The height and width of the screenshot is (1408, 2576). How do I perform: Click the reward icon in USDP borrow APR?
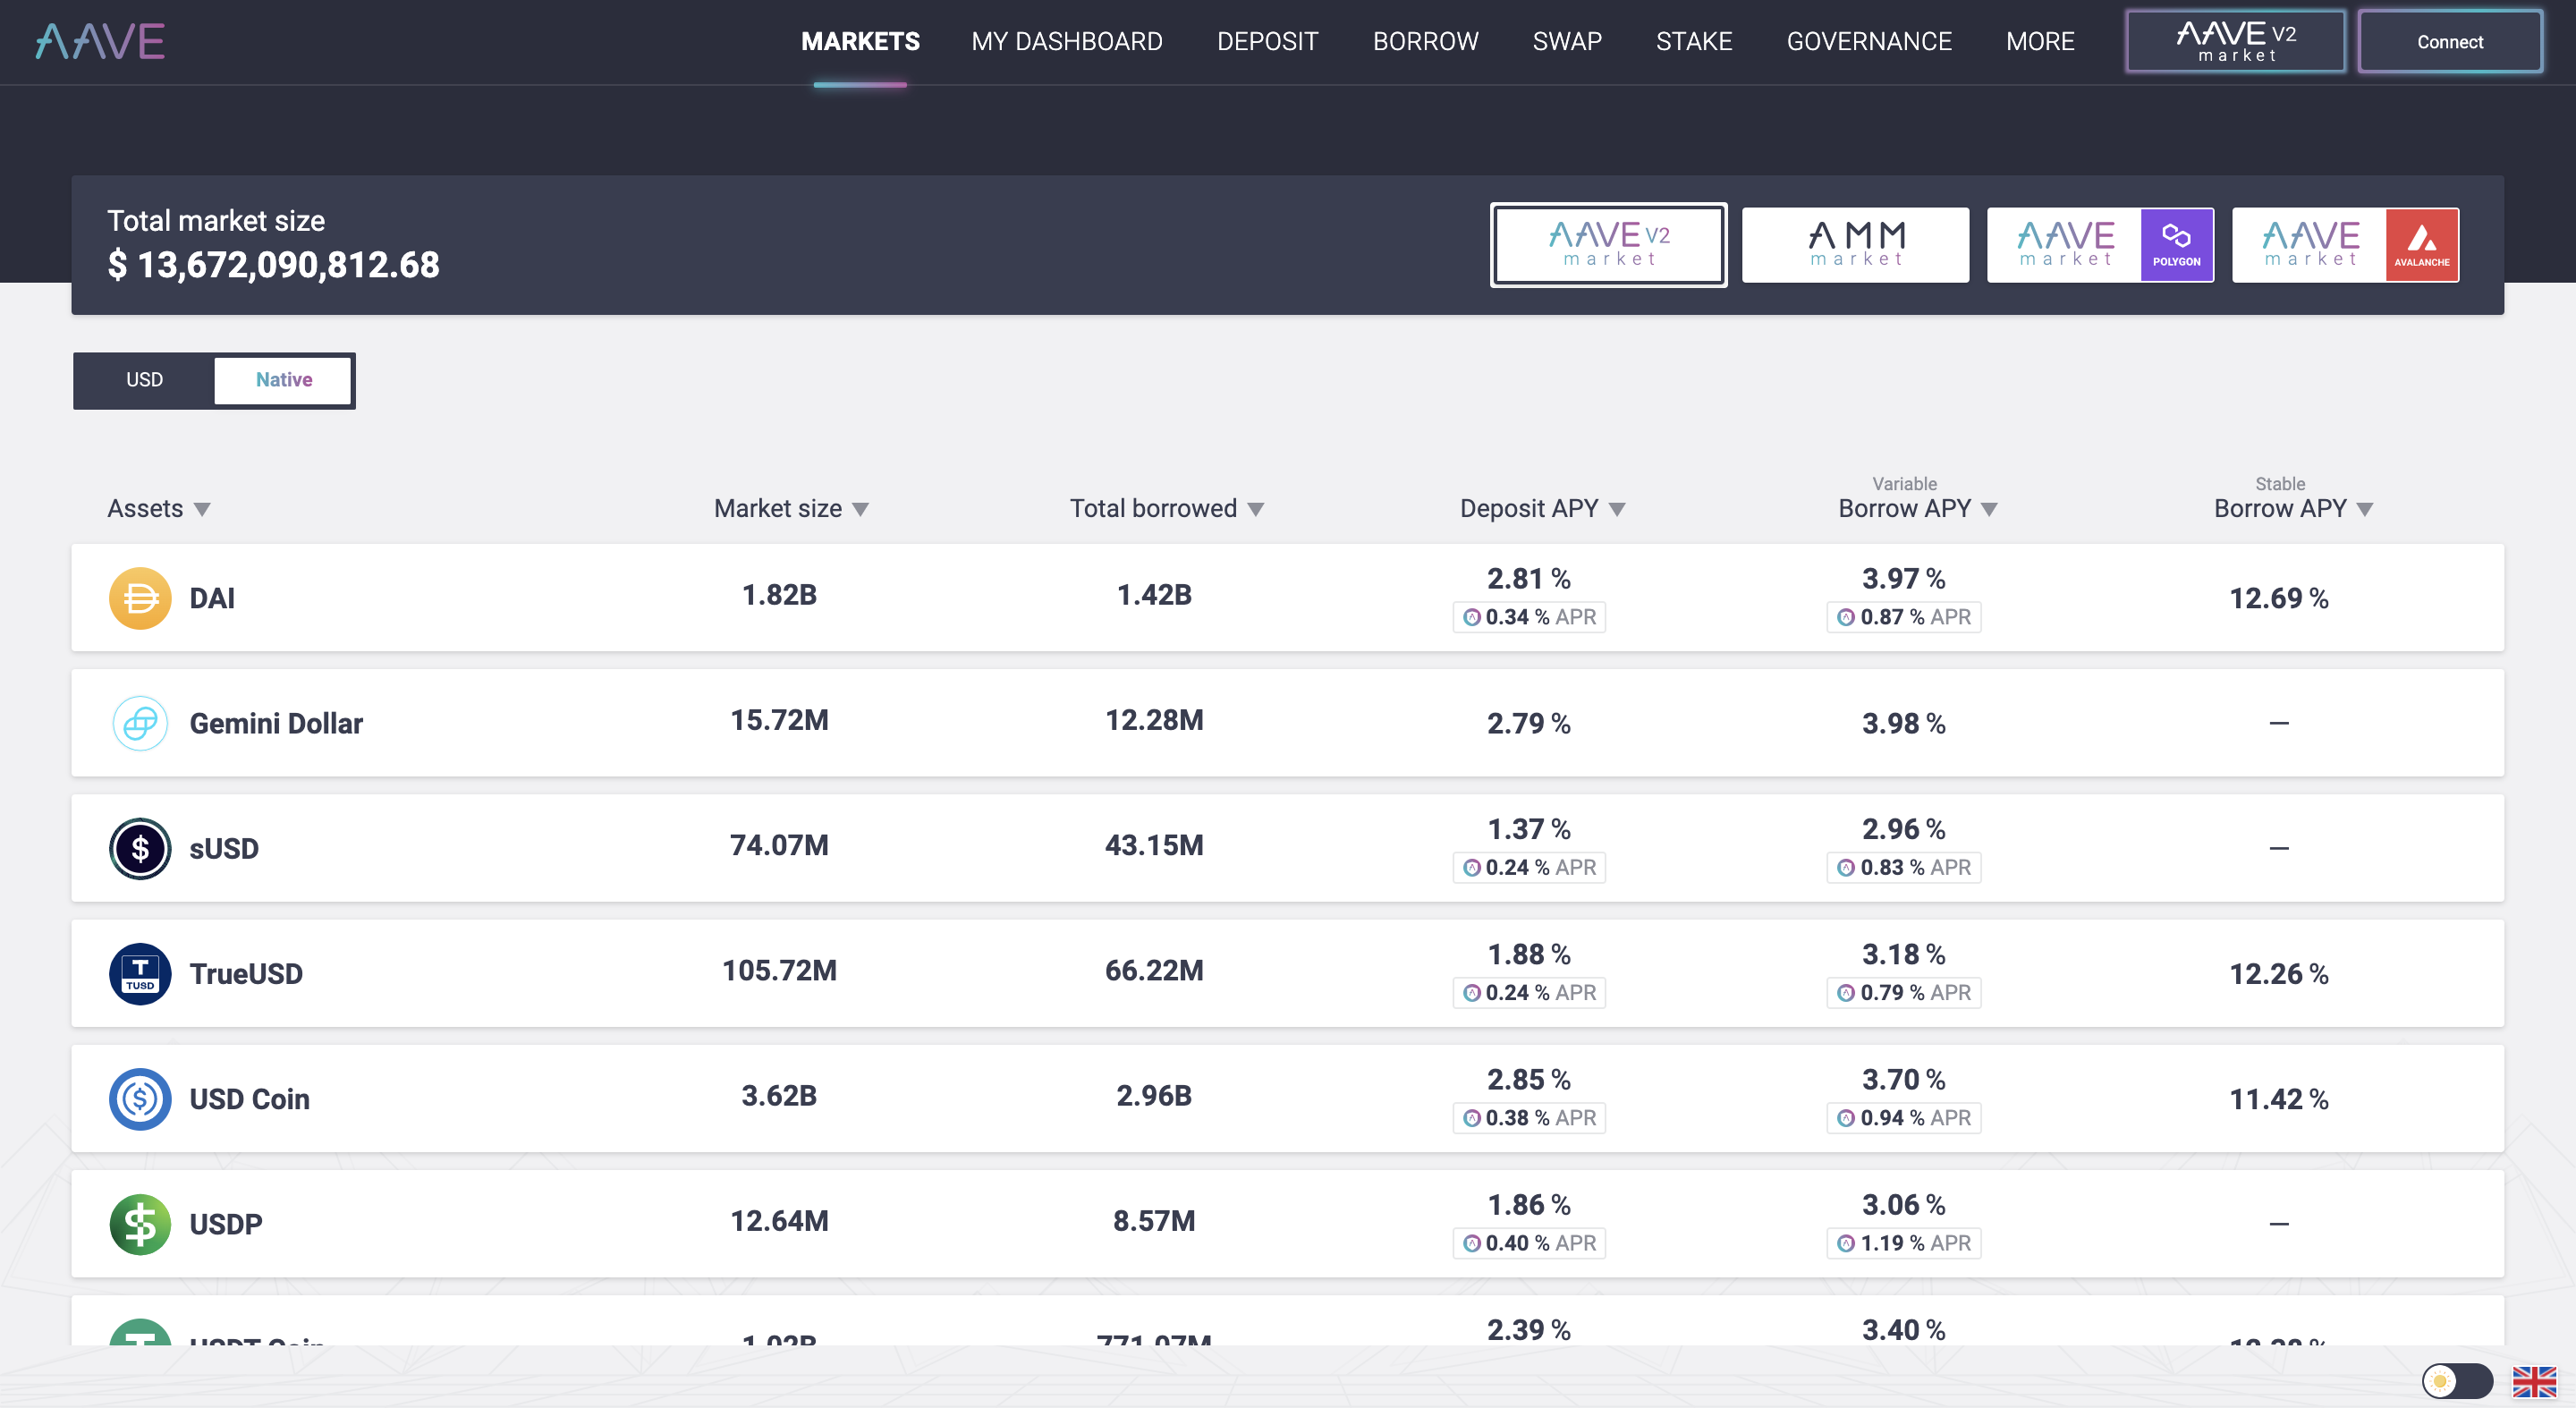tap(1846, 1242)
